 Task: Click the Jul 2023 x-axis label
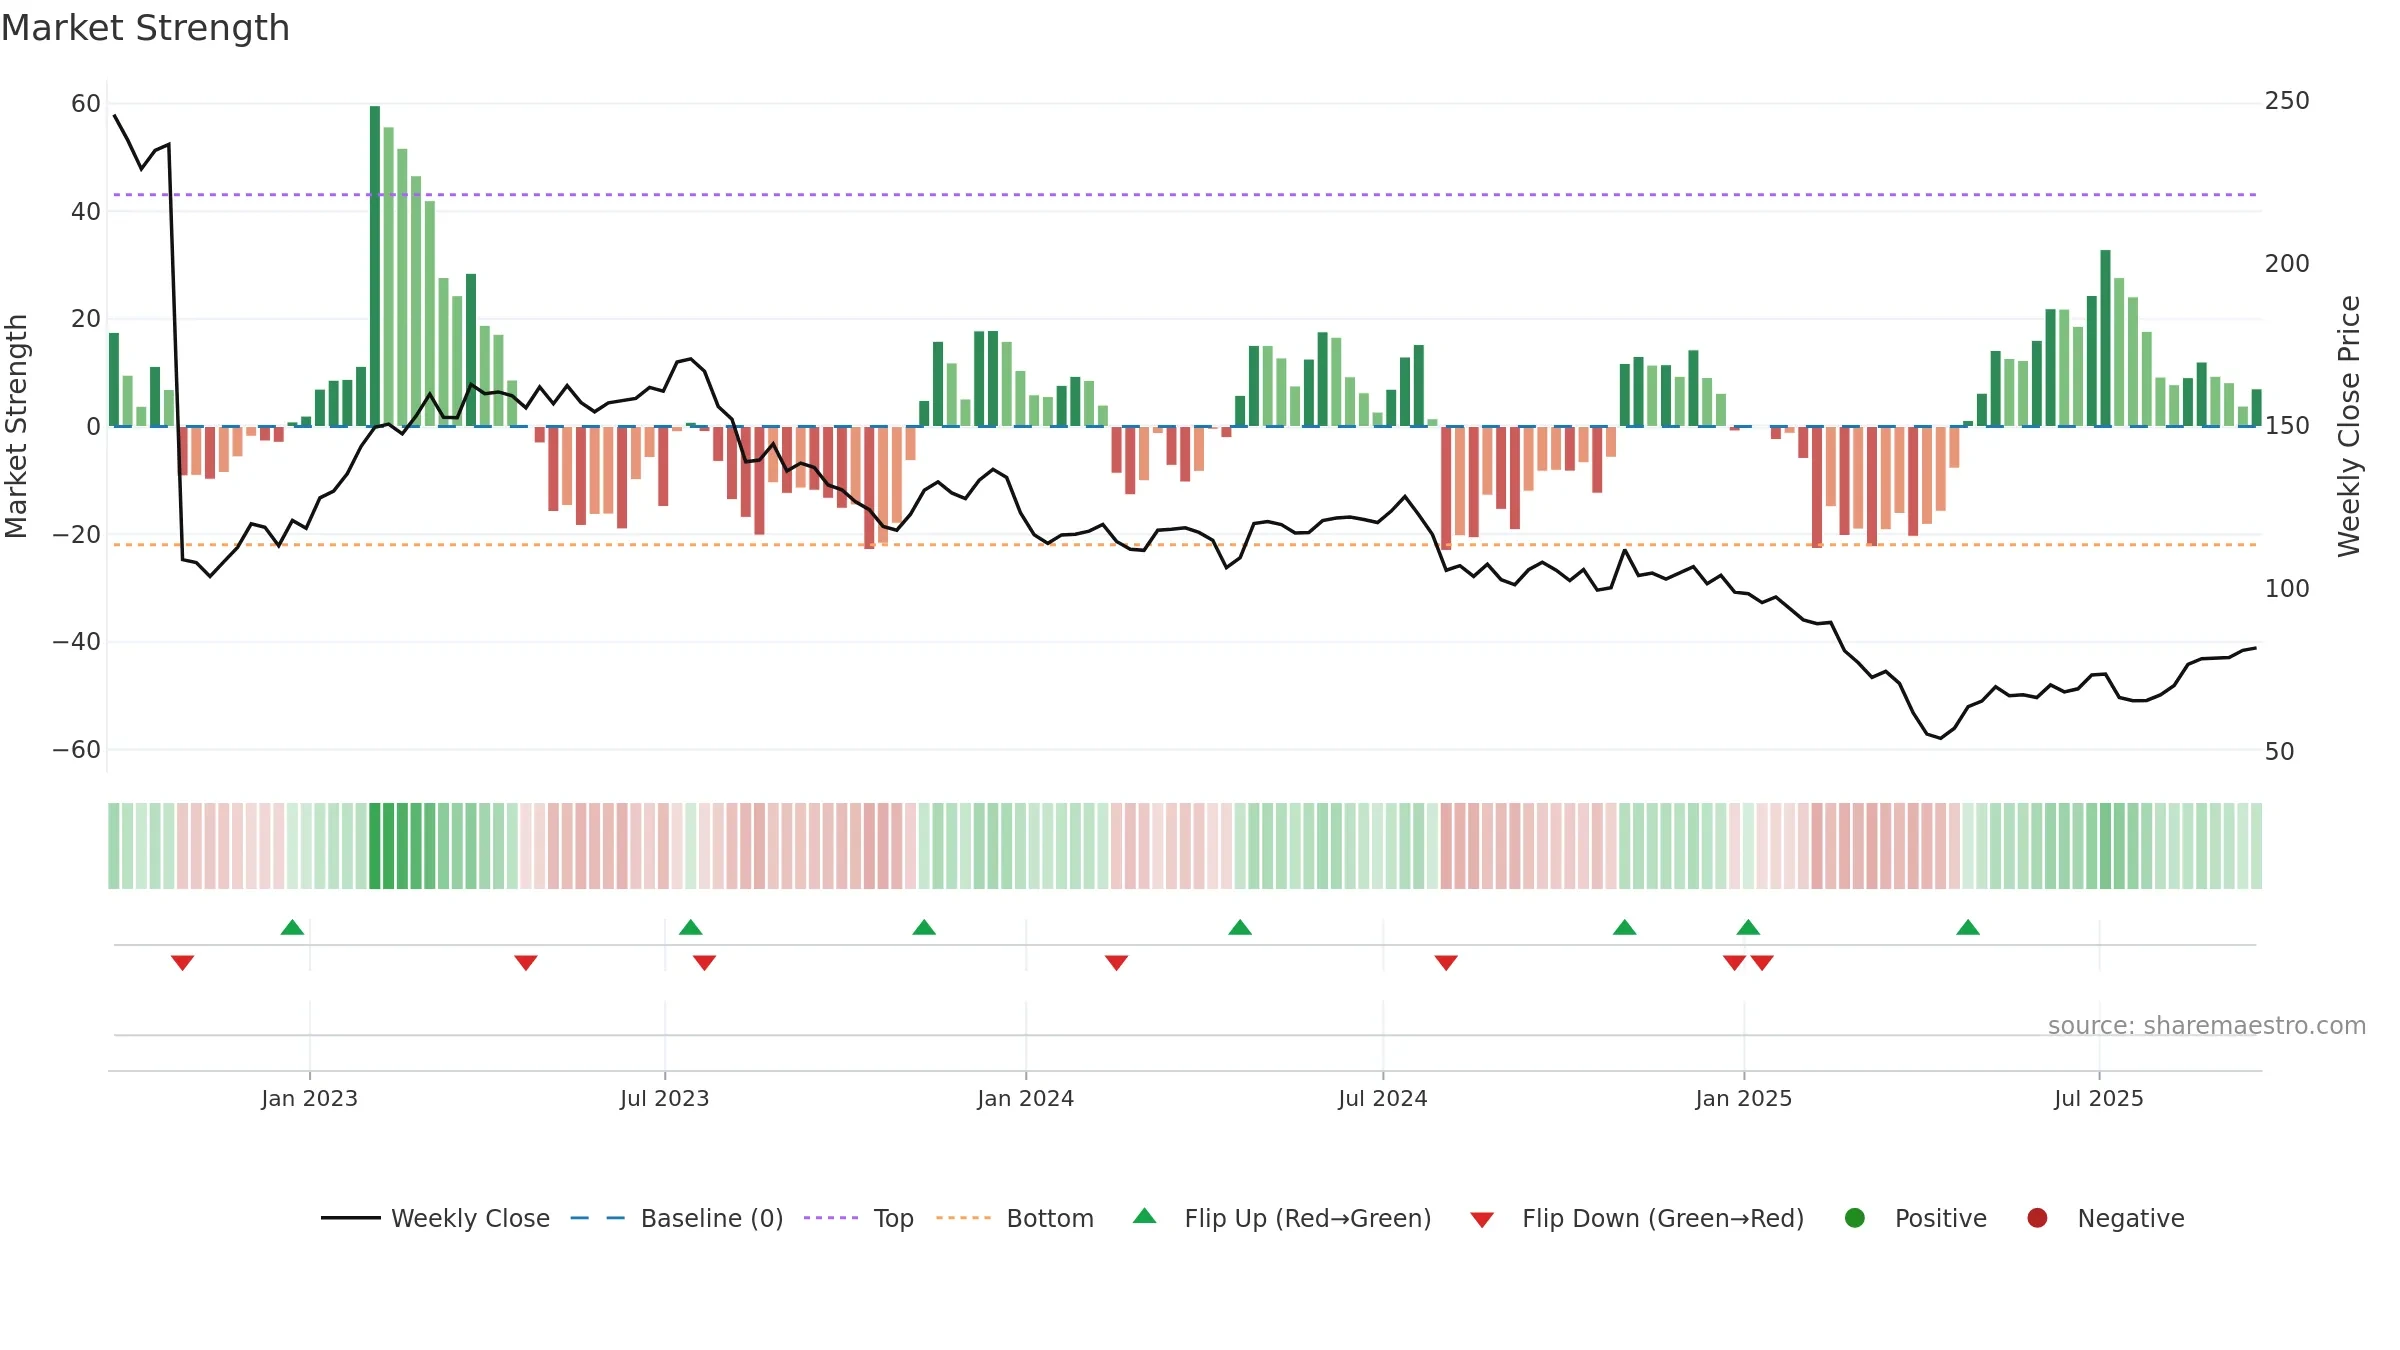(664, 1098)
